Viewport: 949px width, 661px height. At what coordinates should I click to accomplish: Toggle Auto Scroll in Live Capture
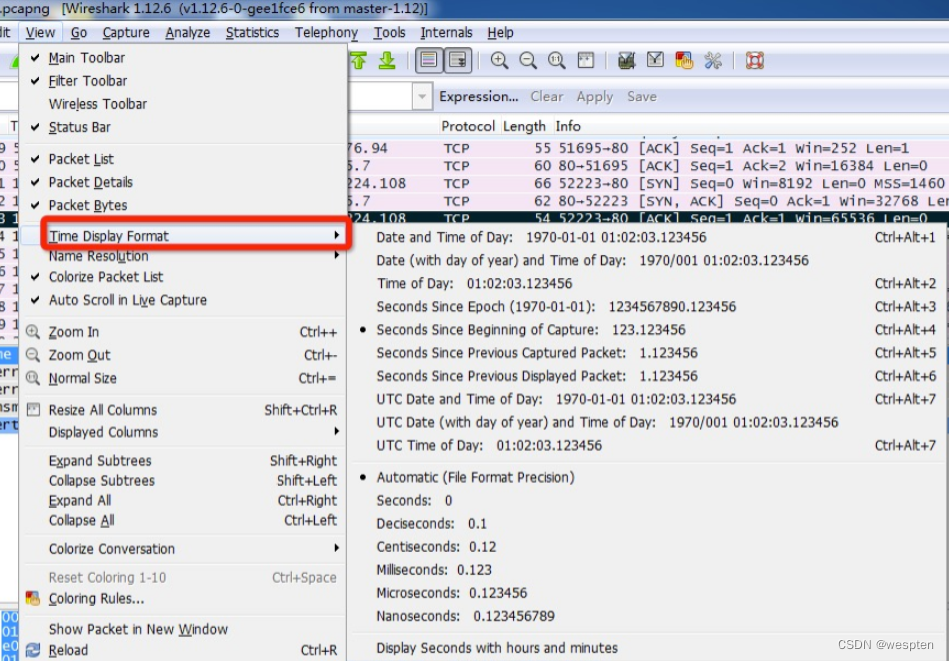(183, 300)
